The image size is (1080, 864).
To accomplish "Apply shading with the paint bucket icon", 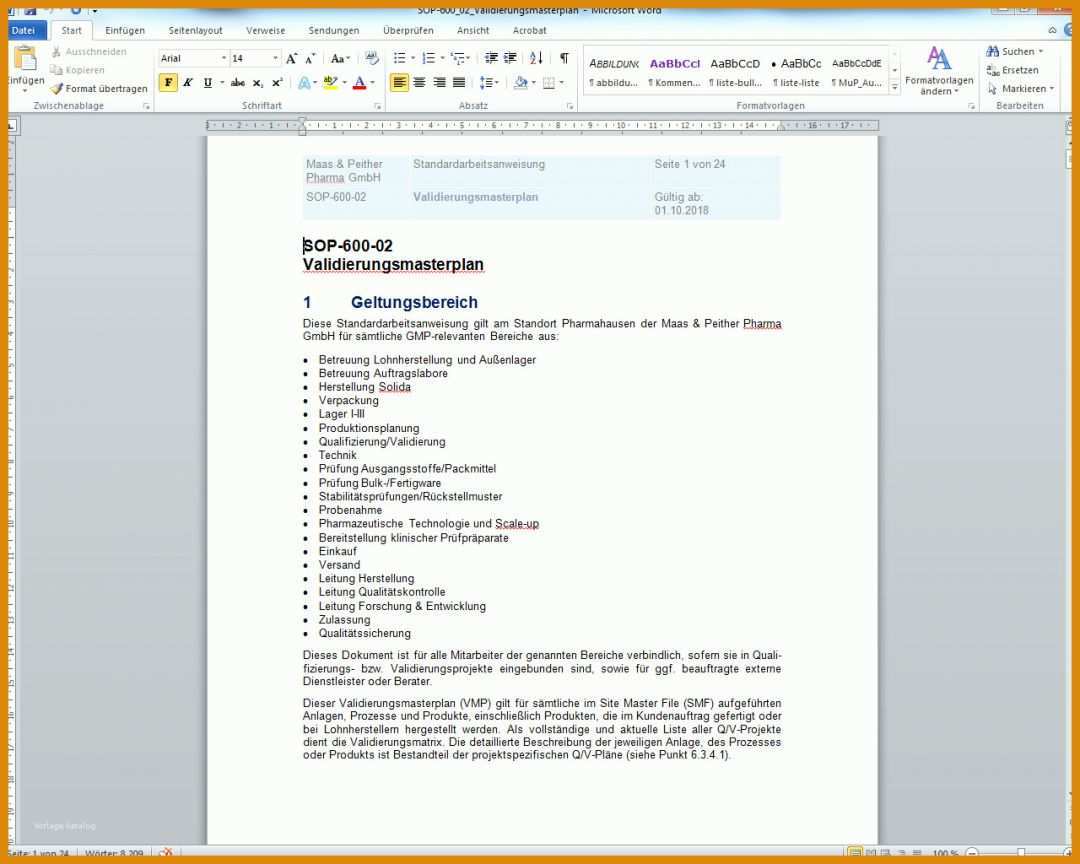I will coord(521,83).
